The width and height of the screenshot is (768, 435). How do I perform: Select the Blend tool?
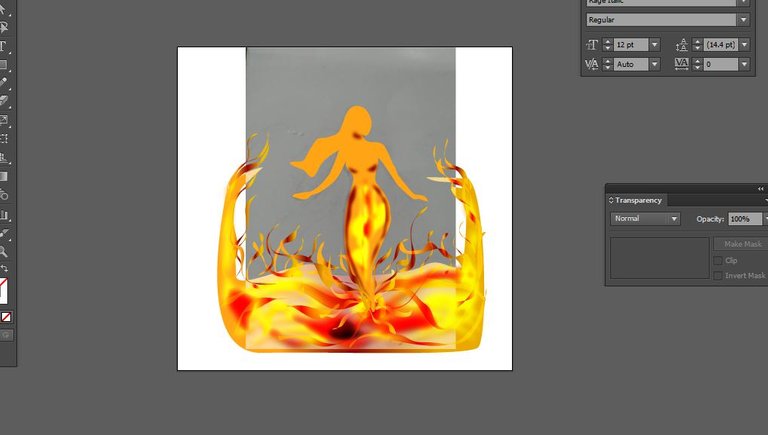pos(4,195)
